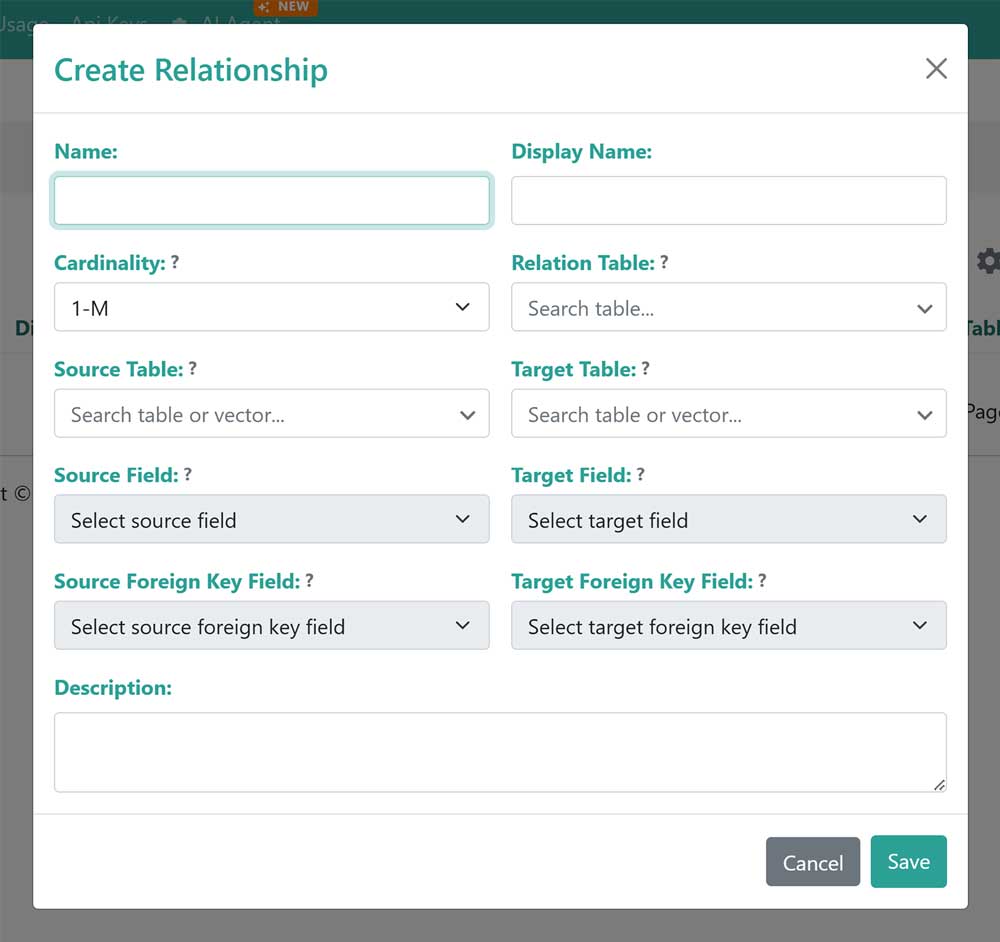
Task: Click the Description: label
Action: (113, 688)
